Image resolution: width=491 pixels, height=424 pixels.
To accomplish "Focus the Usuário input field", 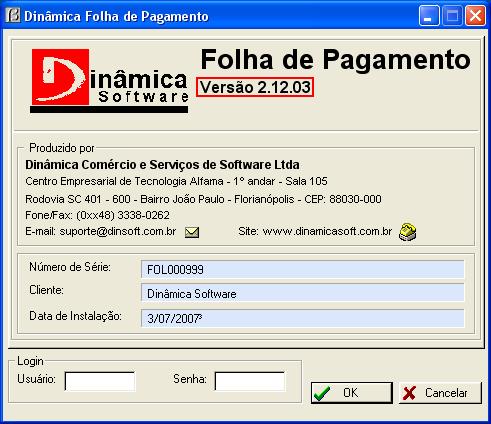I will pyautogui.click(x=100, y=381).
